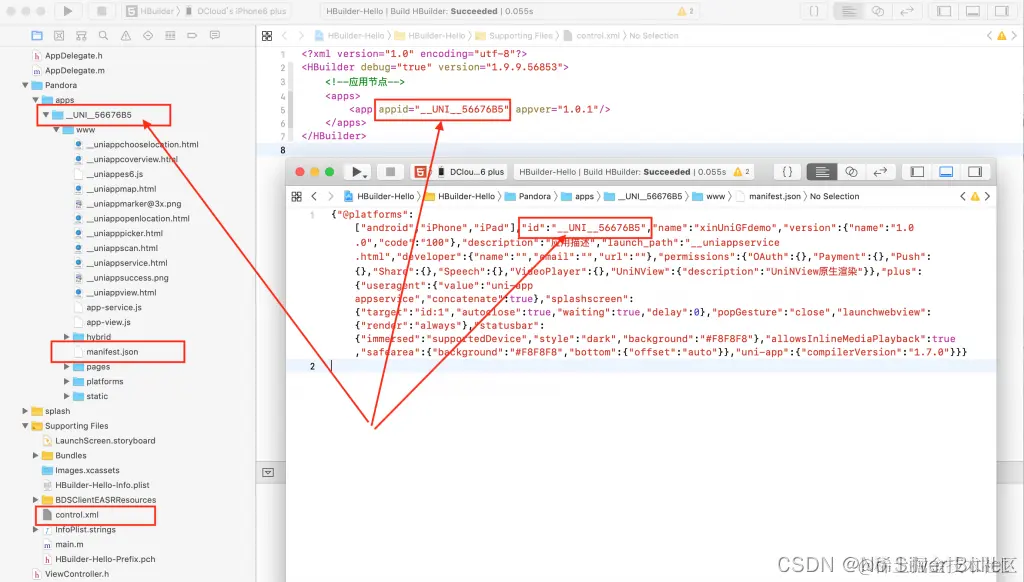1024x582 pixels.
Task: Open the Symbol navigator tab
Action: coord(81,35)
